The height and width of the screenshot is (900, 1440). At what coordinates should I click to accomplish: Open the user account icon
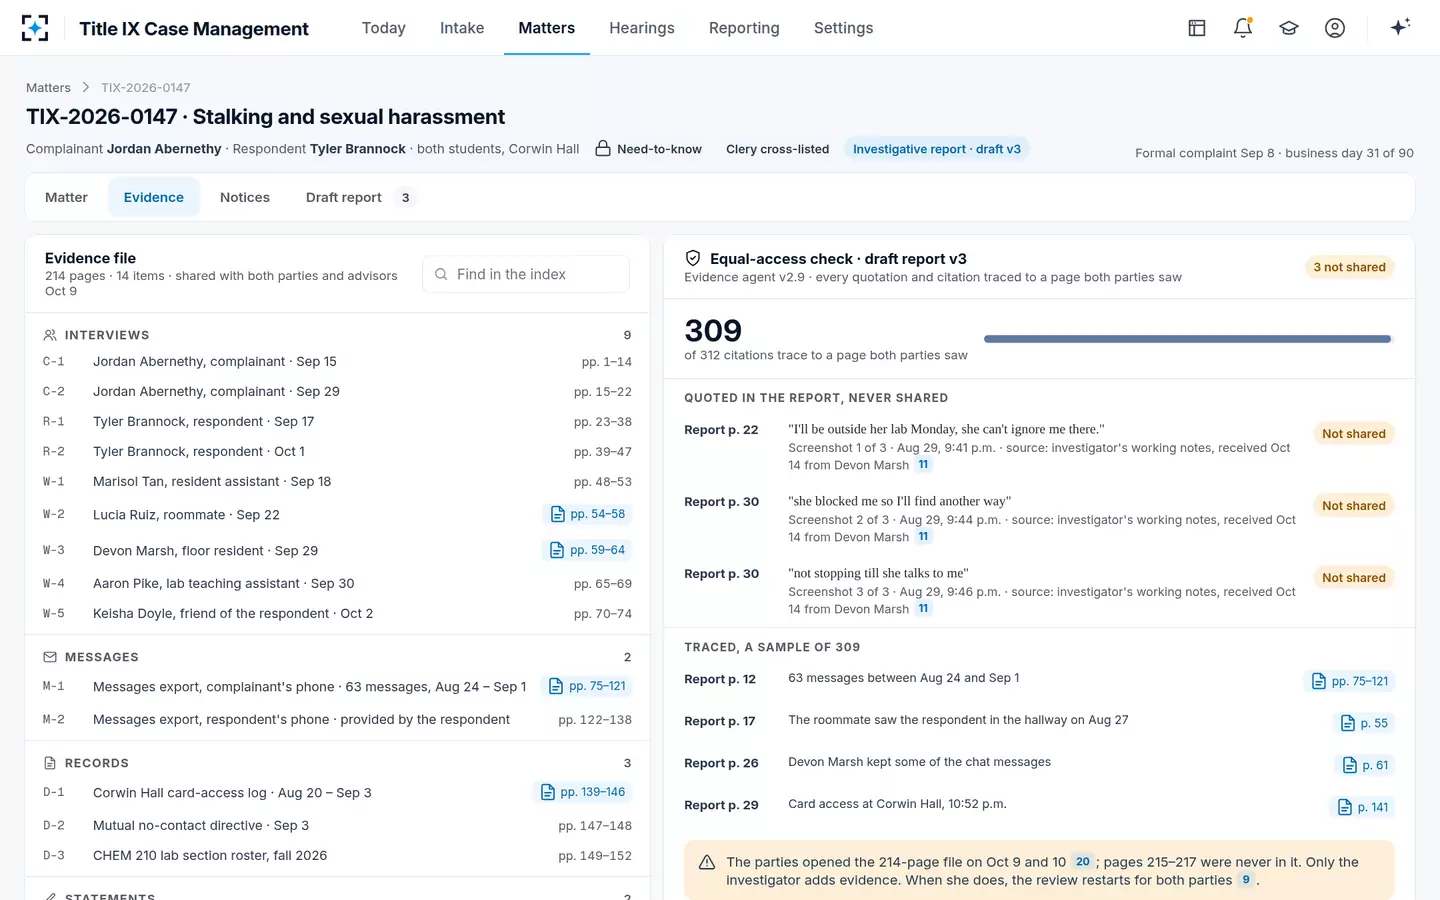pos(1335,28)
